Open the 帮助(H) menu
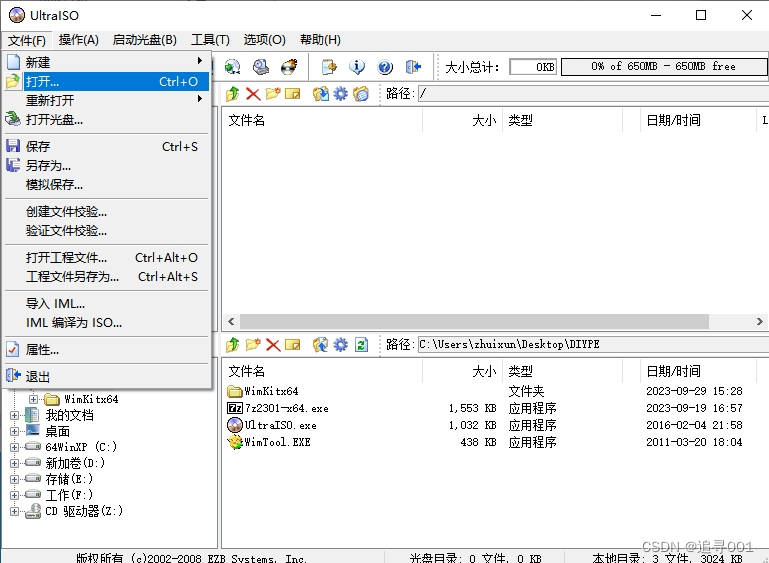 click(320, 40)
